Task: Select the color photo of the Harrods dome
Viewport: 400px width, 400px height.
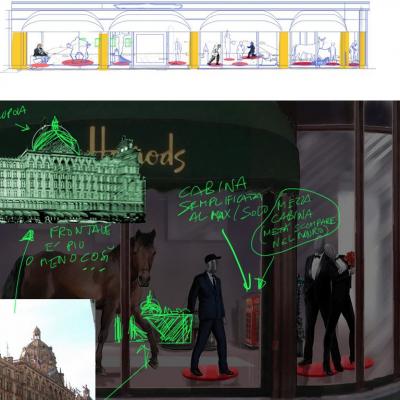Action: [47, 349]
